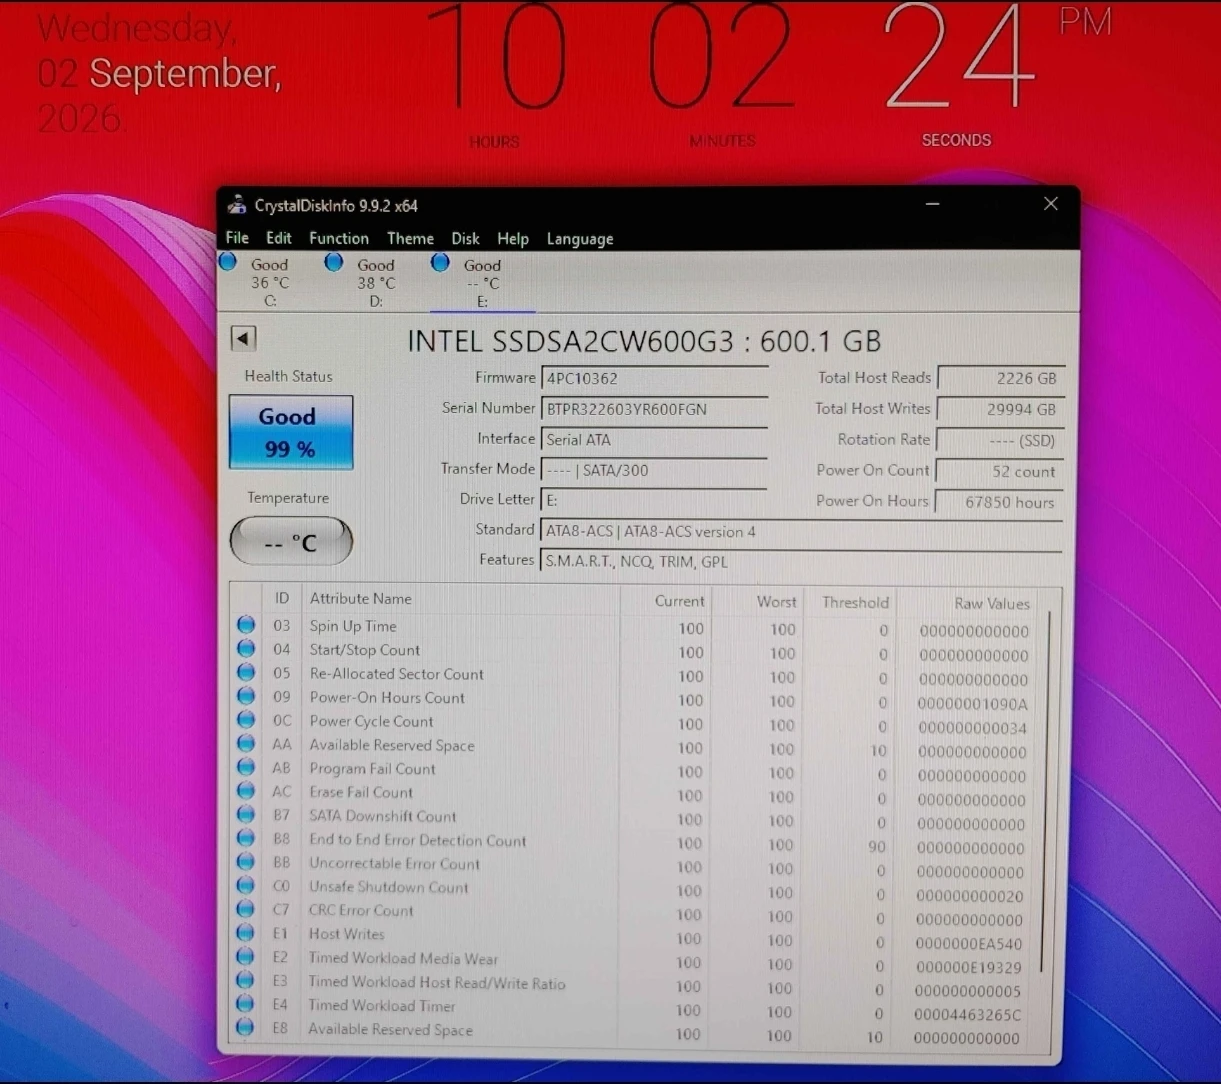The image size is (1221, 1084).
Task: Click the Features S.M.A.R.T. field
Action: coord(801,562)
